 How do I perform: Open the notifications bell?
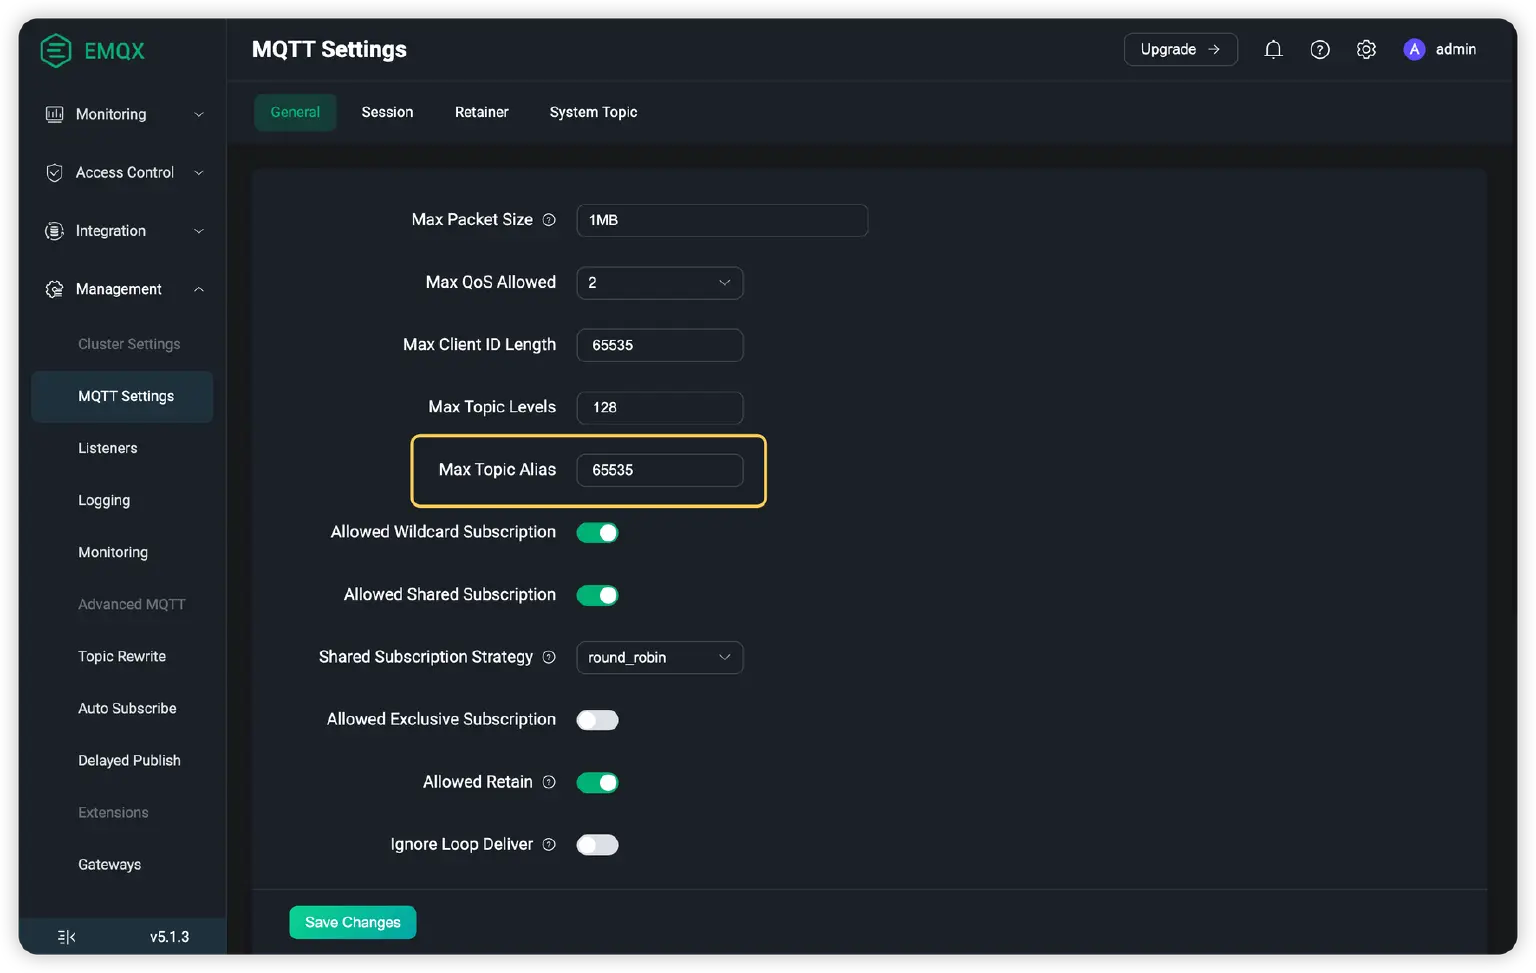click(x=1273, y=48)
